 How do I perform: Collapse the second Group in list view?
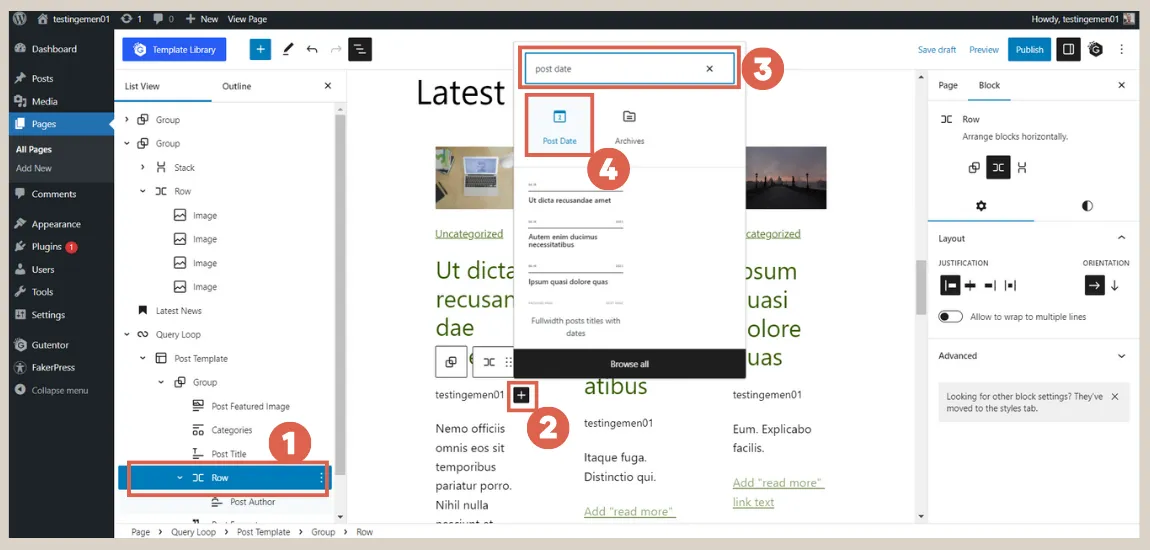(126, 144)
